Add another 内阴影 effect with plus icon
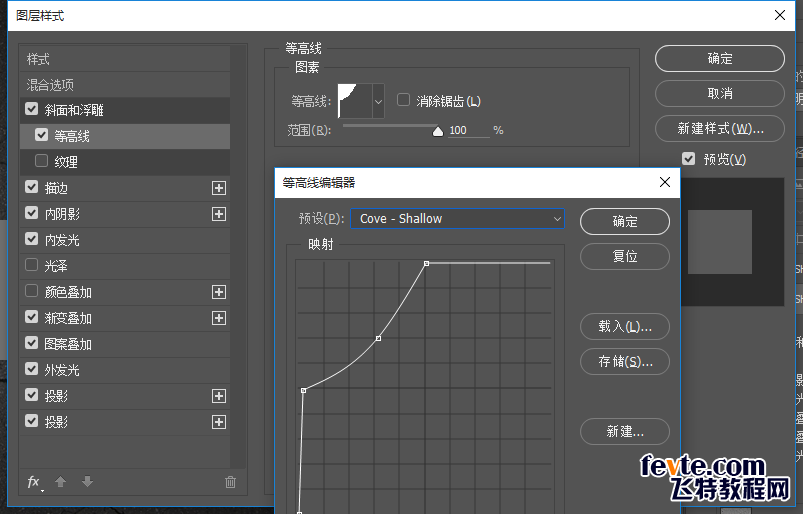Image resolution: width=803 pixels, height=514 pixels. (219, 214)
